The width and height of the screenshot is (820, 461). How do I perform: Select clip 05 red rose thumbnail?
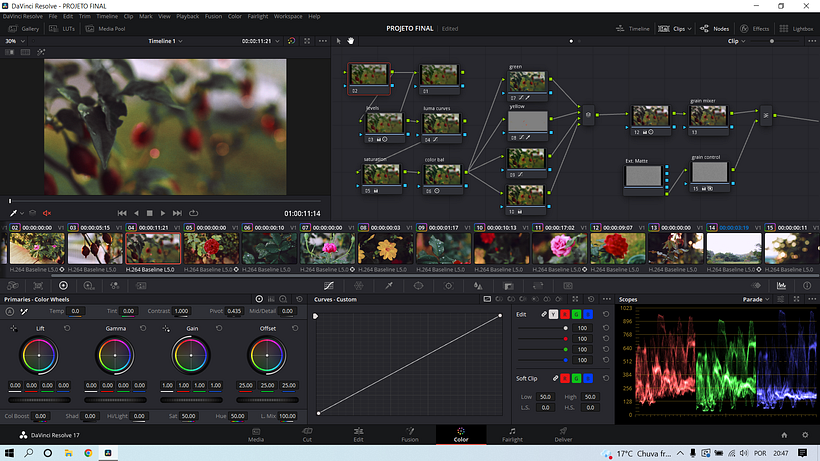211,248
